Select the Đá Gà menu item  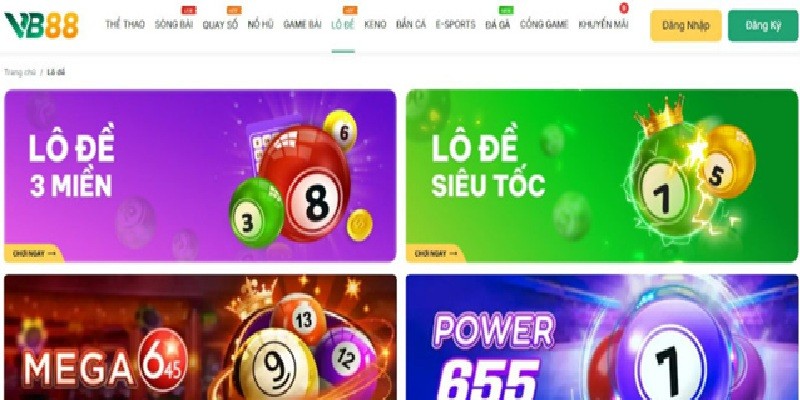tap(497, 24)
